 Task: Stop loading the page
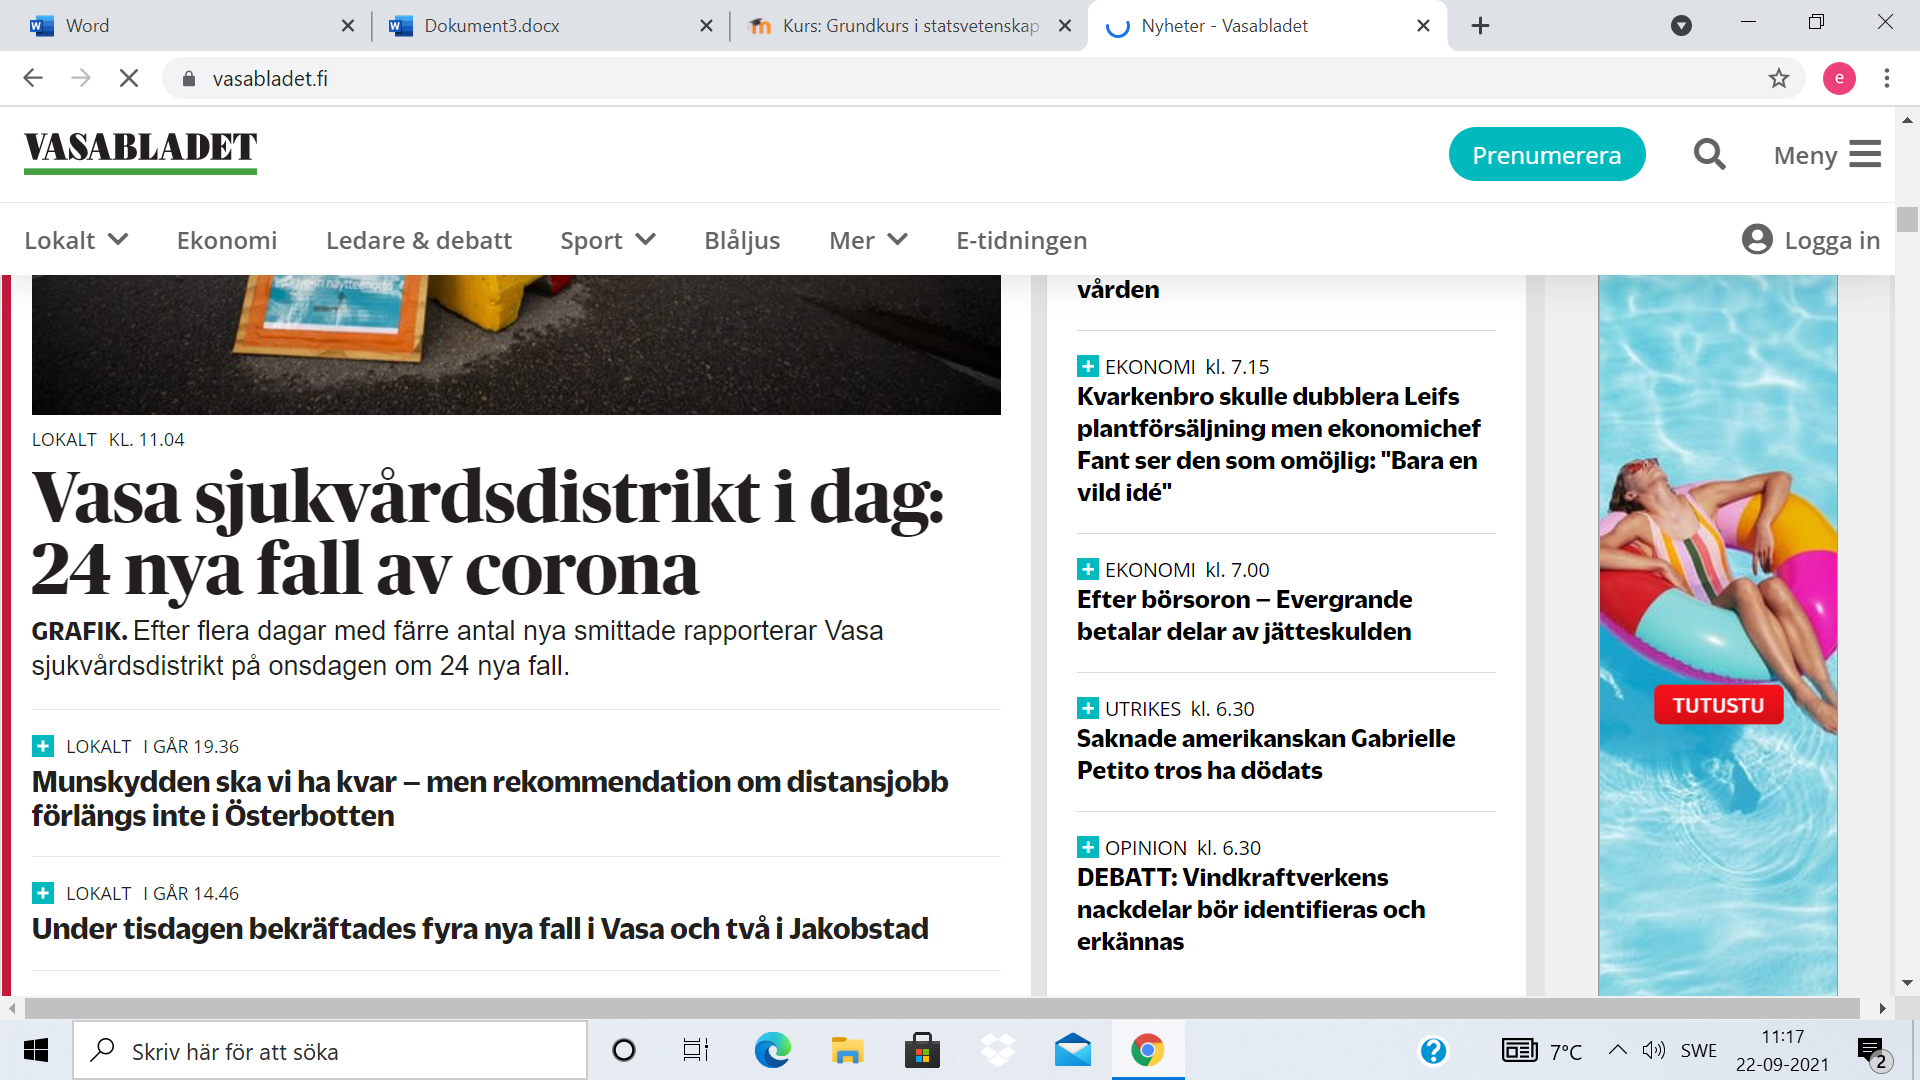[x=129, y=78]
